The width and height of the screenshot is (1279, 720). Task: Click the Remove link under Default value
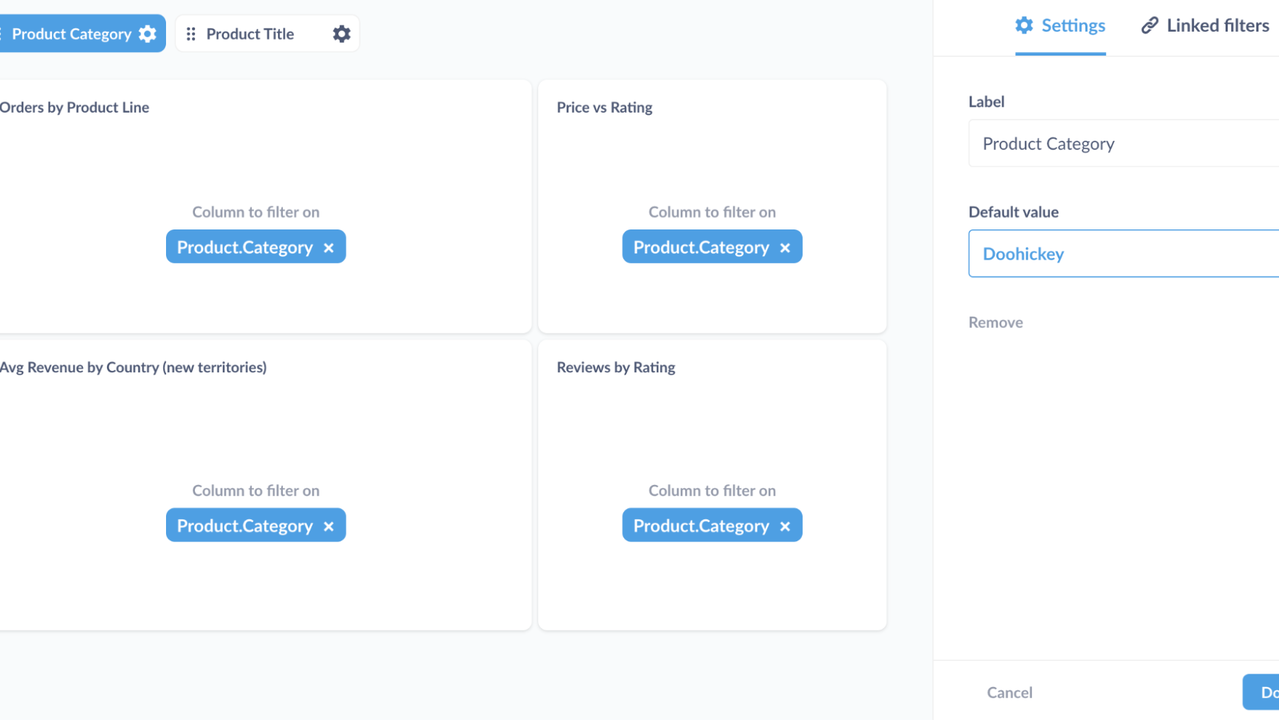(995, 322)
